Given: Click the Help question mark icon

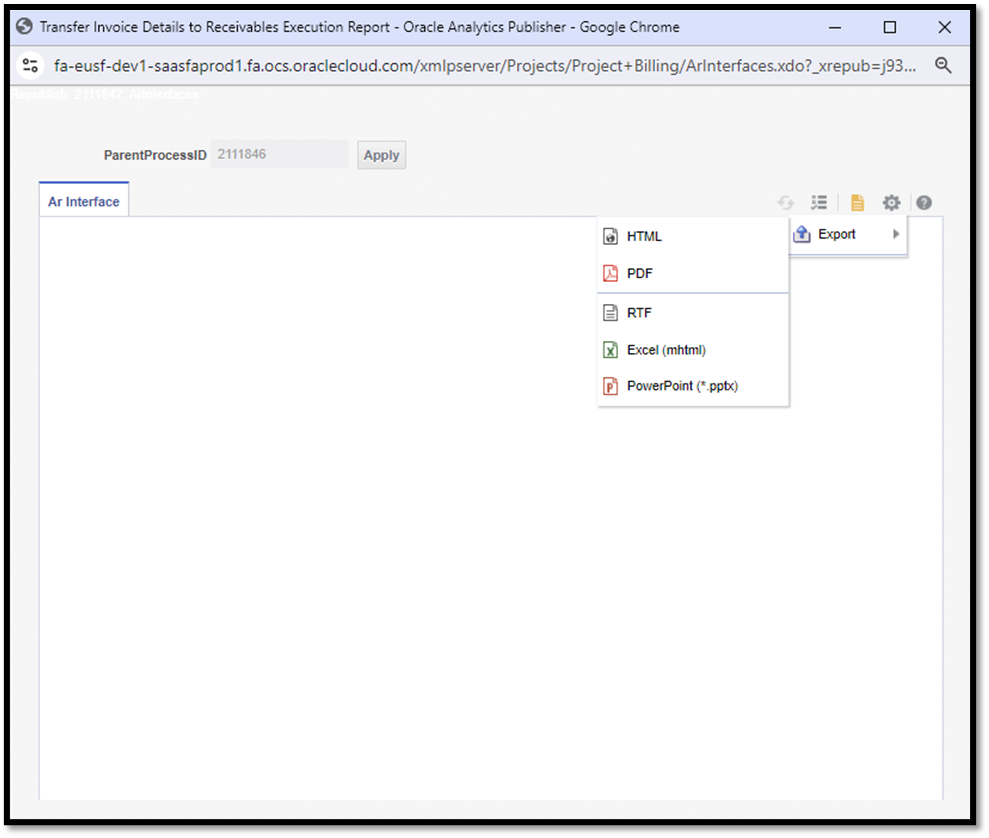Looking at the screenshot, I should click(x=924, y=202).
